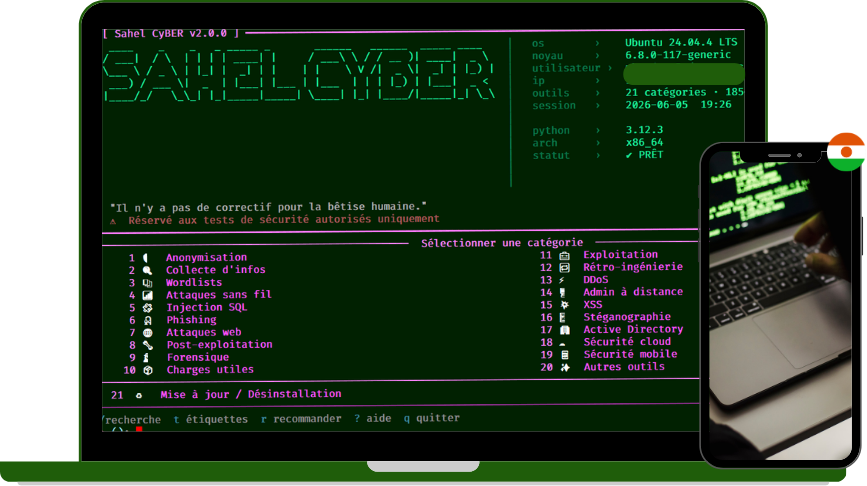867x486 pixels.
Task: Click the icon beside Sécurité mobile
Action: click(x=565, y=355)
